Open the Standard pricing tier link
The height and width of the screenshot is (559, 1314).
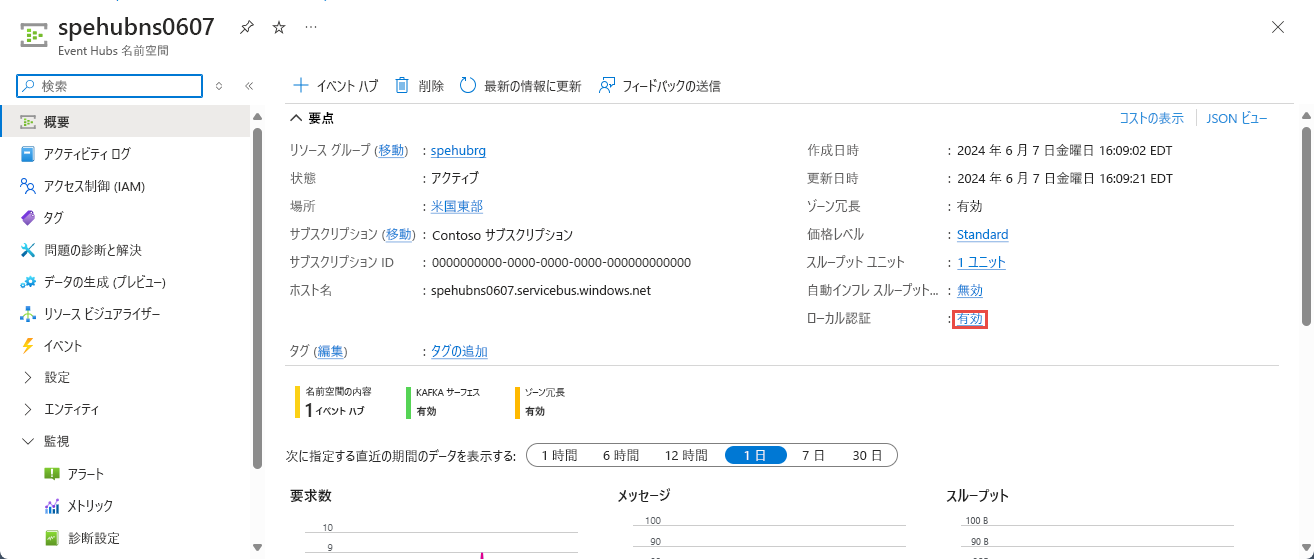[x=982, y=235]
